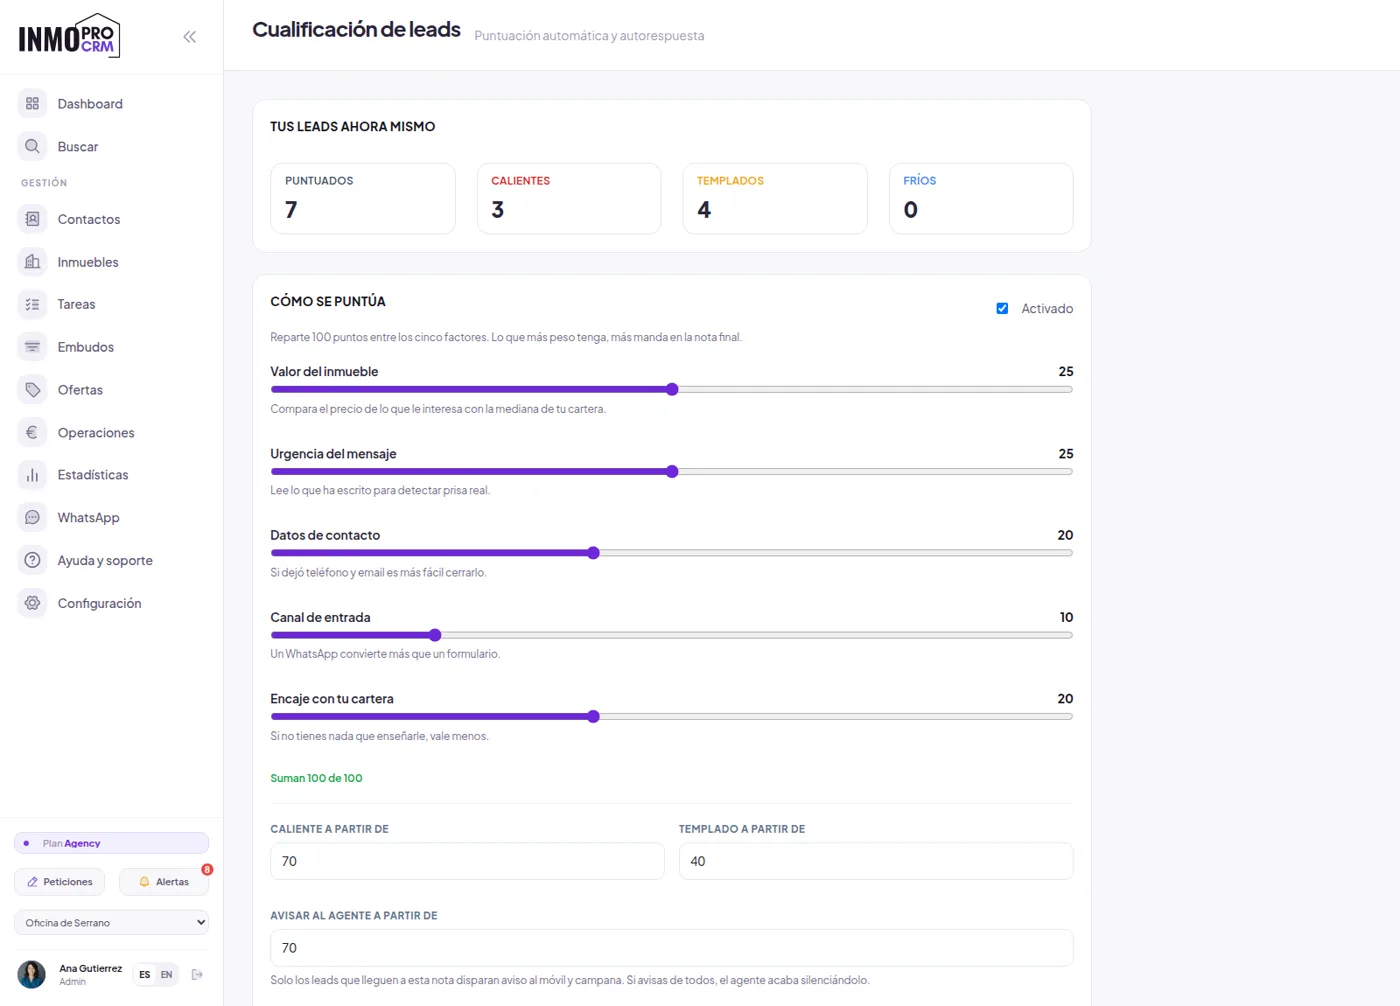Screen dimensions: 1400x1006
Task: Edit the Avisar al agente threshold field
Action: tap(672, 948)
